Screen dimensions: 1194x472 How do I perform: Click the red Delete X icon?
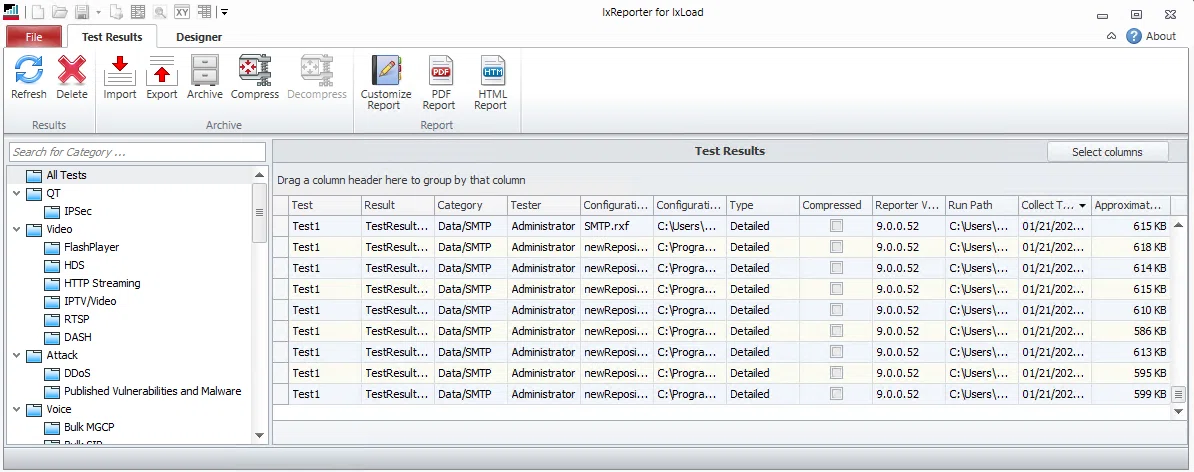tap(72, 70)
